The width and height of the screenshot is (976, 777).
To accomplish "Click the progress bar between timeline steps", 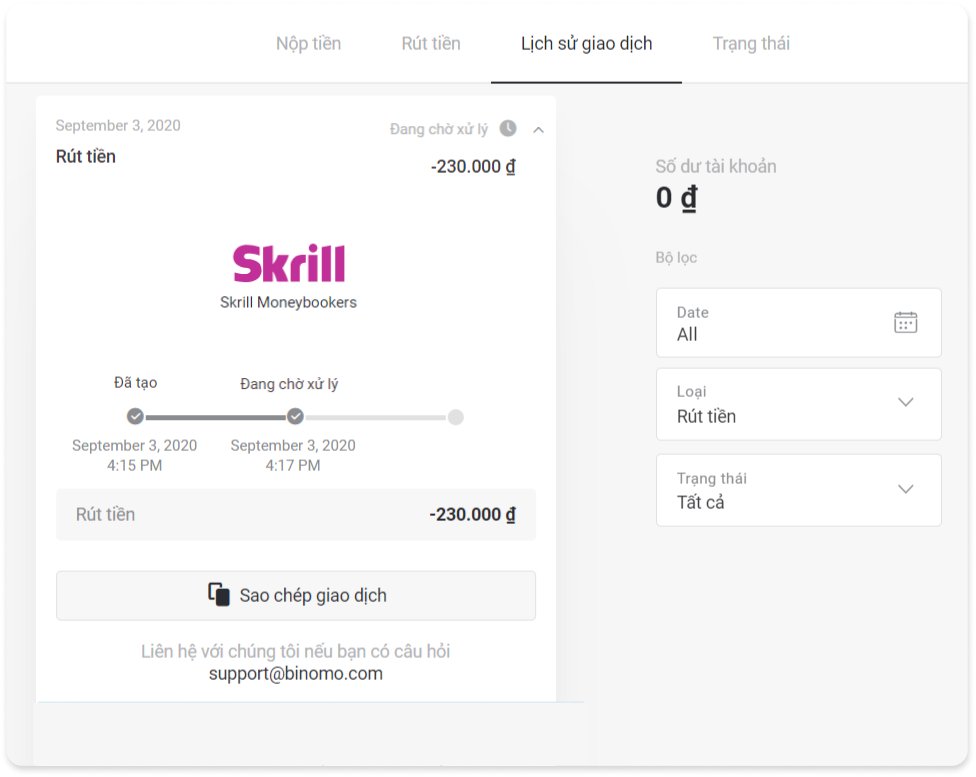I will tap(214, 416).
